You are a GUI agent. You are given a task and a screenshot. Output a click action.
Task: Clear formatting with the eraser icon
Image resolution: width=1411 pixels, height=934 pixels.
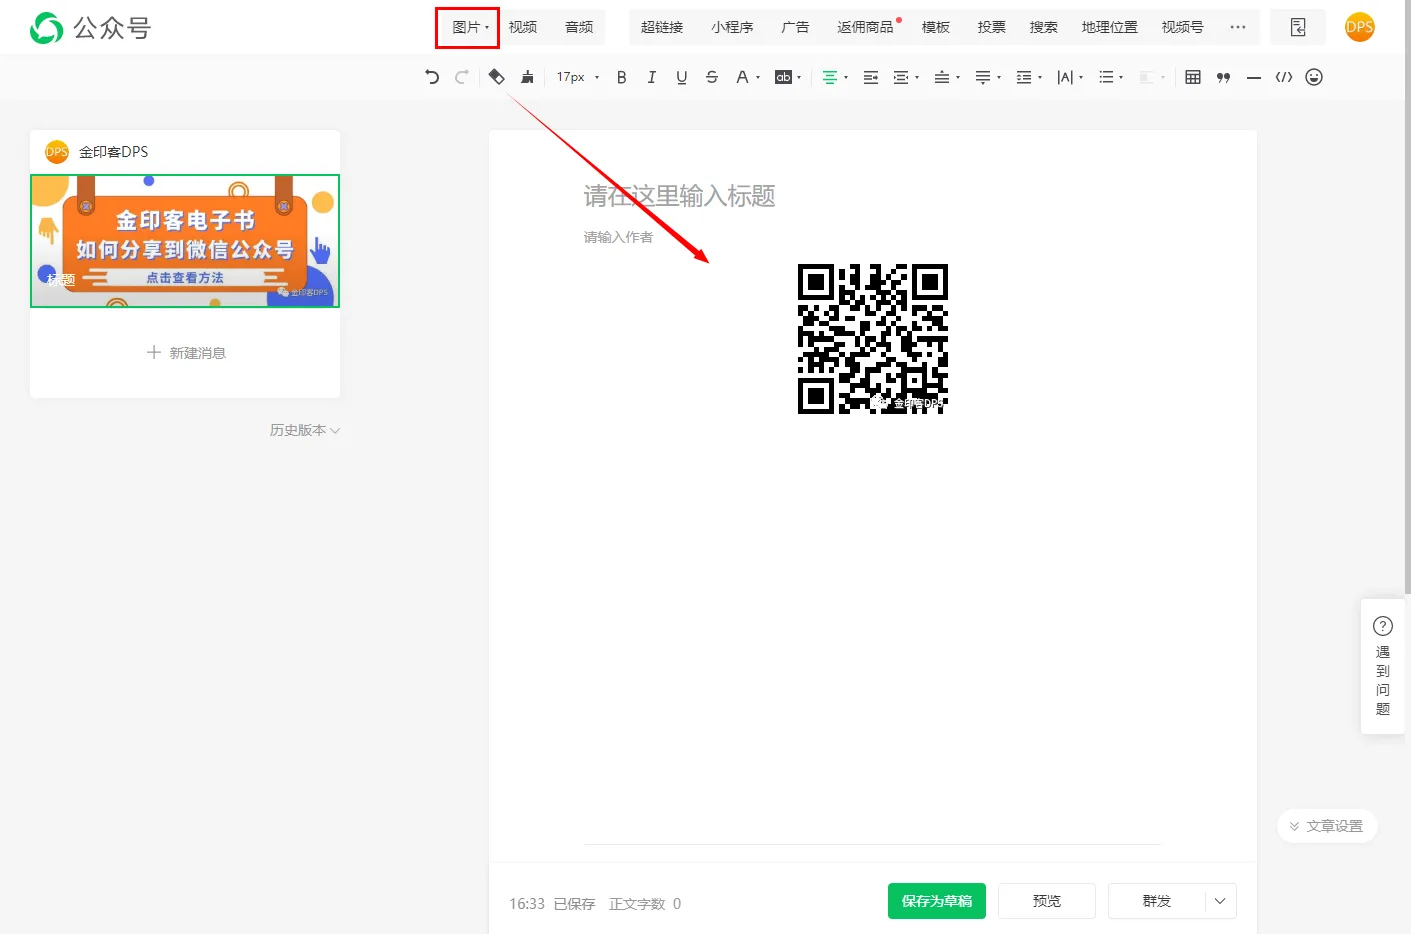pos(496,77)
